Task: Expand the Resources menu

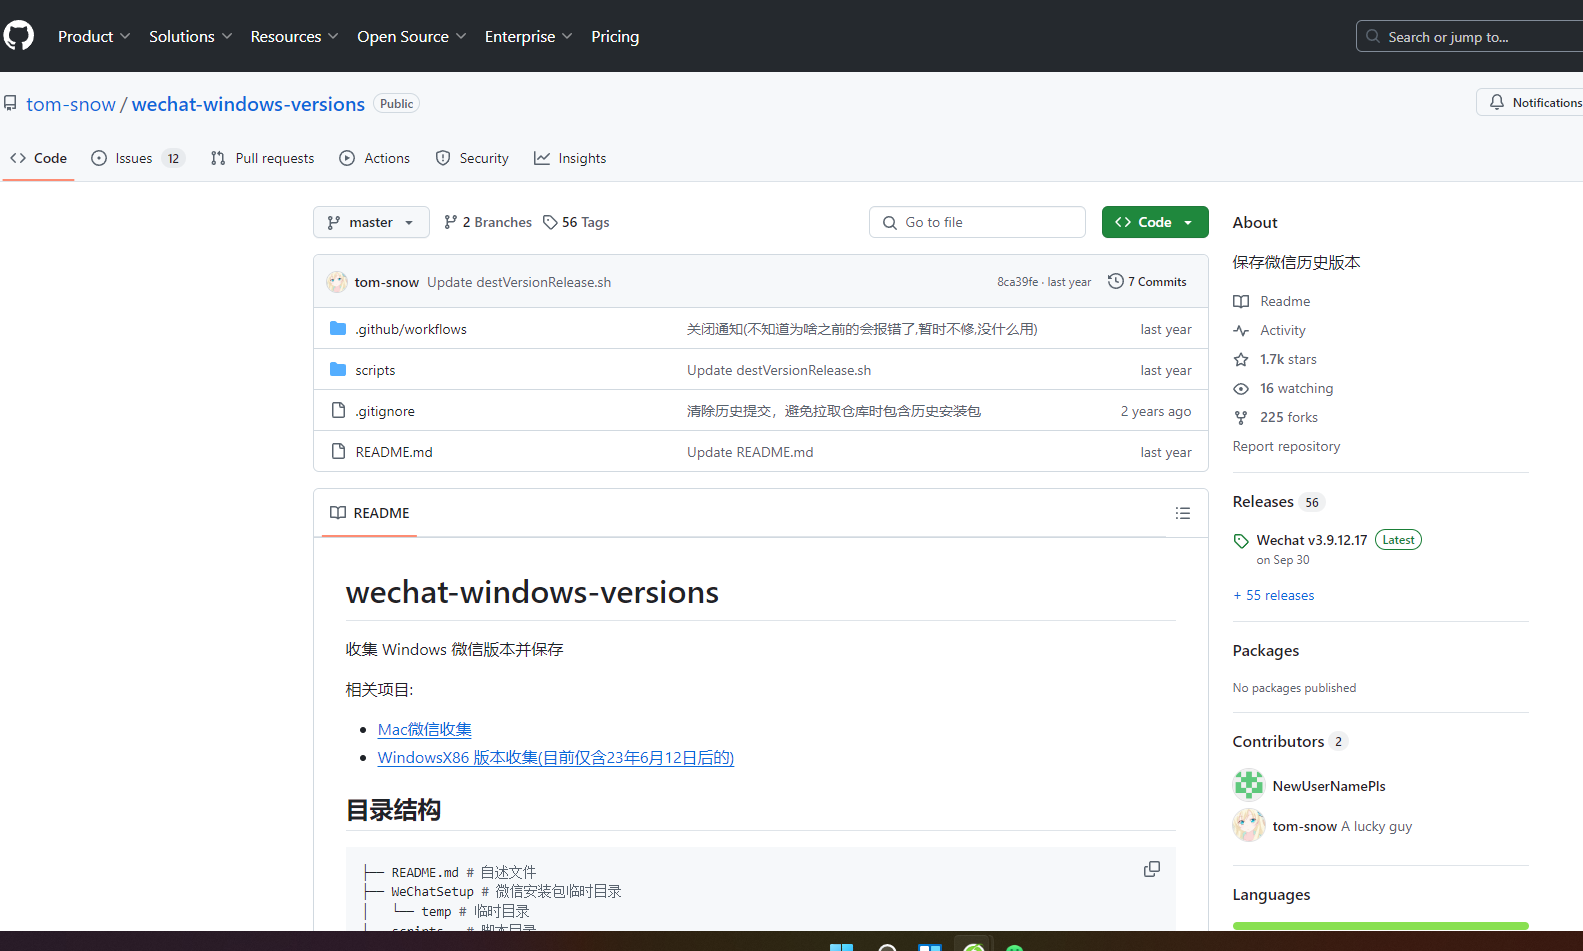Action: pyautogui.click(x=294, y=36)
